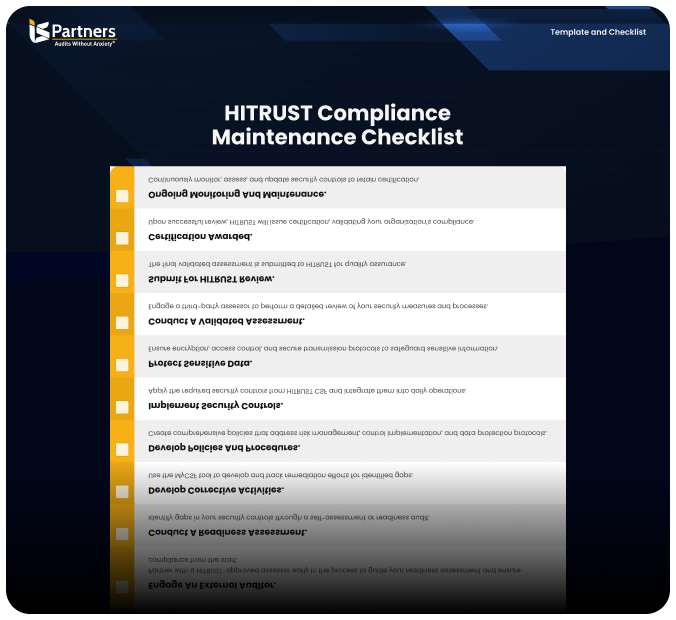676x620 pixels.
Task: Click the description starting 'Identify gaps'
Action: (288, 517)
